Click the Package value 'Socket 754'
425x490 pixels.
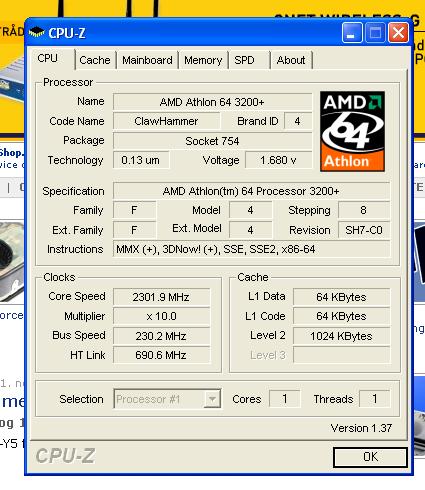tap(212, 141)
